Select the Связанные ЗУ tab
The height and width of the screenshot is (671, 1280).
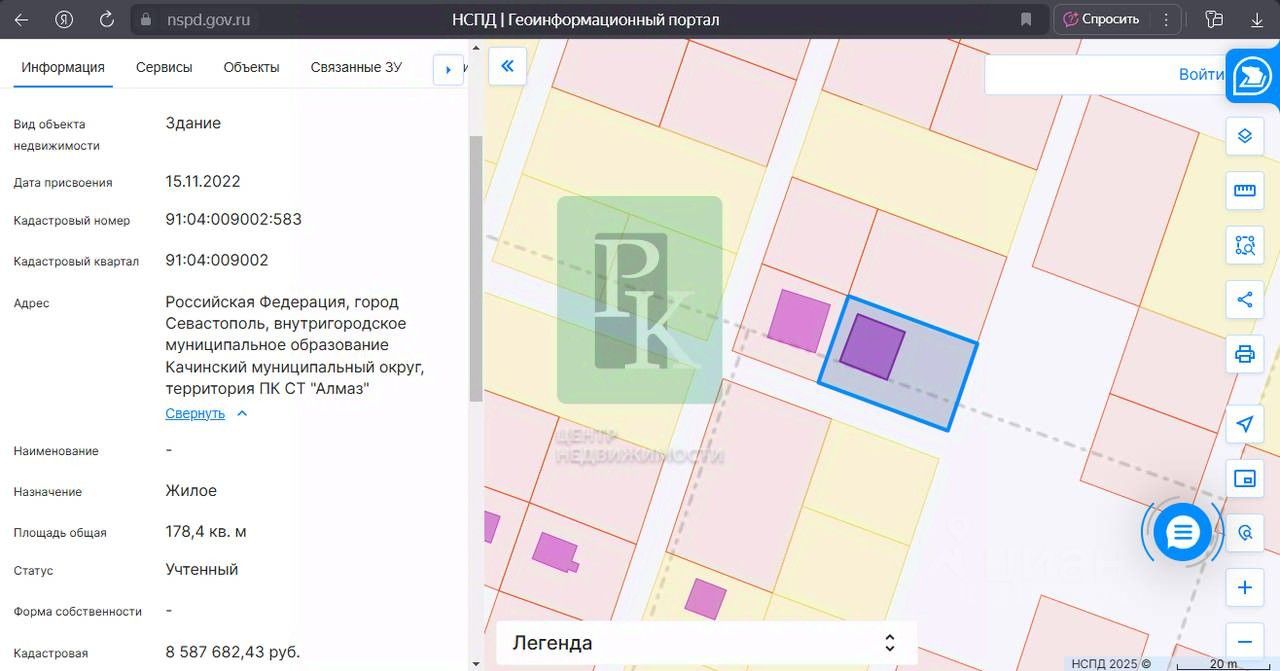(x=356, y=67)
